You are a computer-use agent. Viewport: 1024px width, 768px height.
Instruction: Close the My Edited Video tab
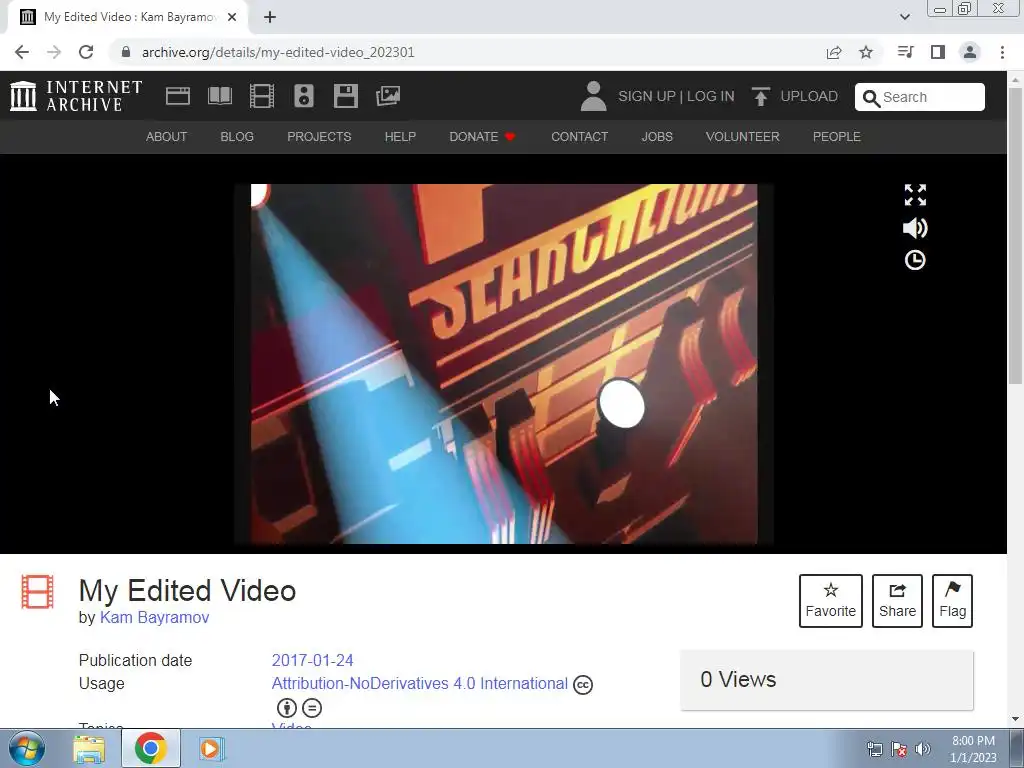tap(232, 17)
